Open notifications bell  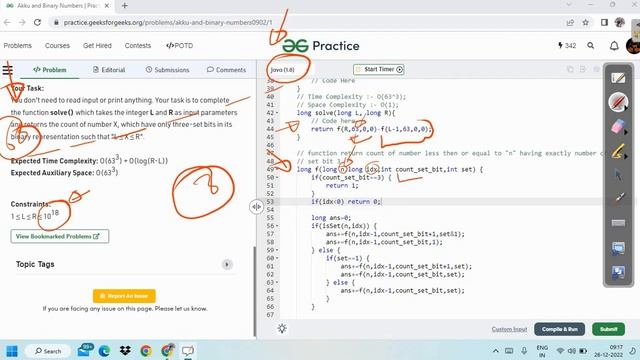click(614, 46)
